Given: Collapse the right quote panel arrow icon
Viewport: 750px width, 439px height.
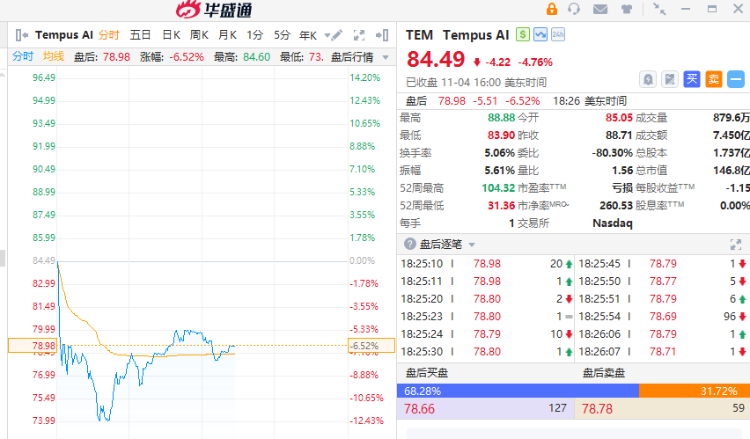Looking at the screenshot, I should click(x=382, y=35).
